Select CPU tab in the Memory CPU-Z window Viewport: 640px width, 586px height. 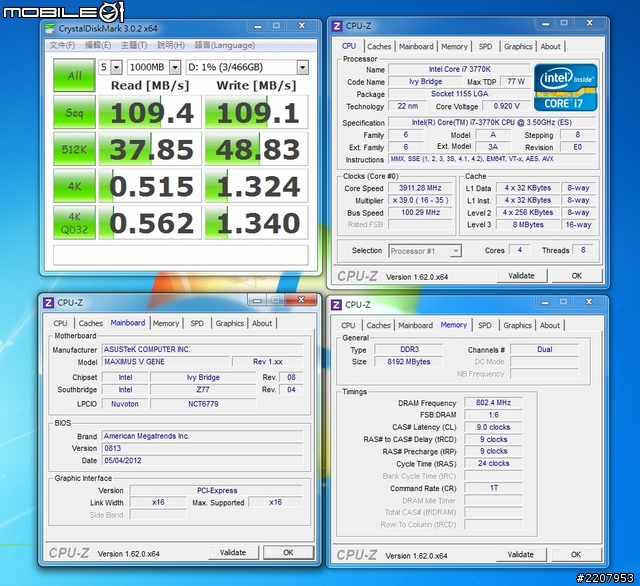click(x=348, y=325)
